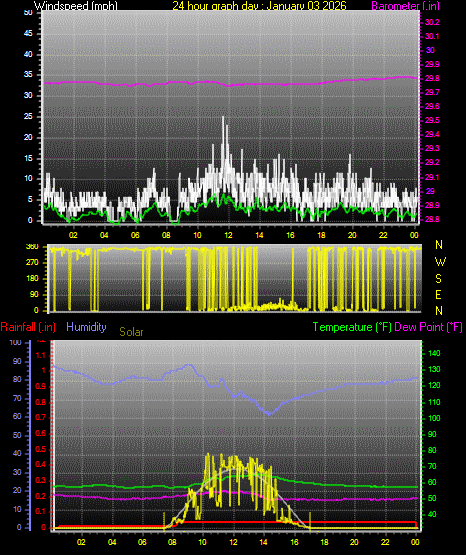Click the S compass direction label
This screenshot has width=466, height=555.
[438, 279]
